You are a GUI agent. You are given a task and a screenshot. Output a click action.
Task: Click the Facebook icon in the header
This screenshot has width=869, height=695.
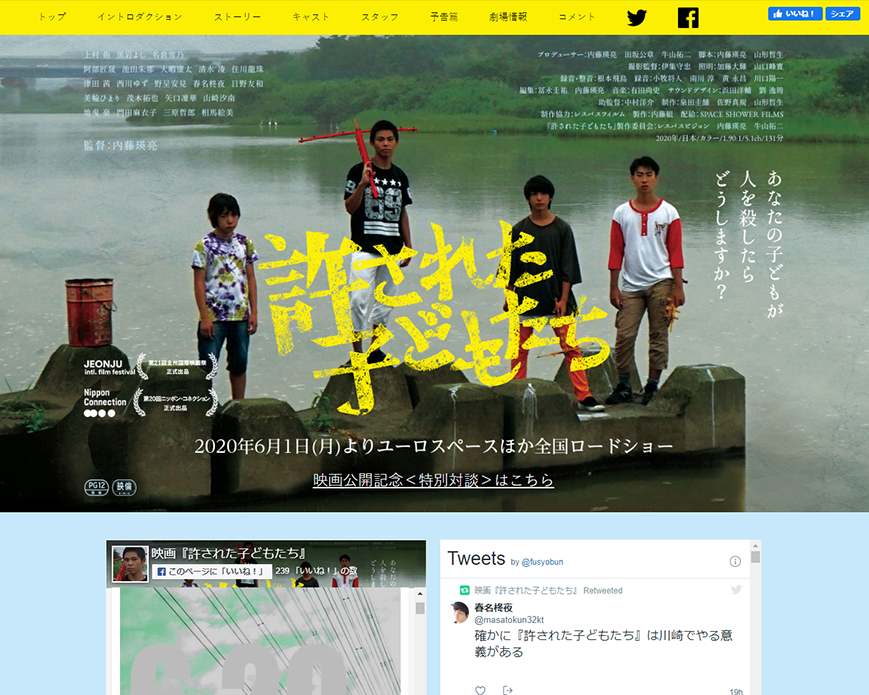[687, 17]
